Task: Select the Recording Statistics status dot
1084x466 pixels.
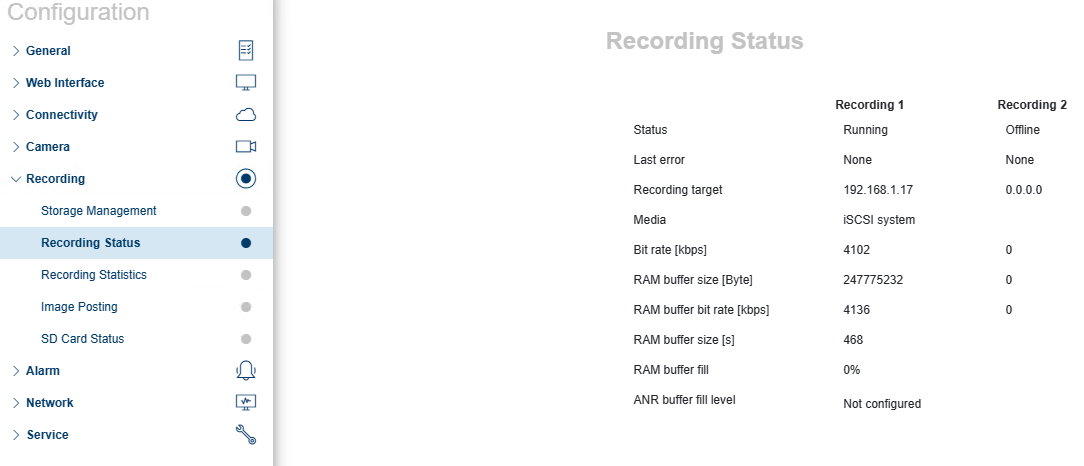Action: 246,275
